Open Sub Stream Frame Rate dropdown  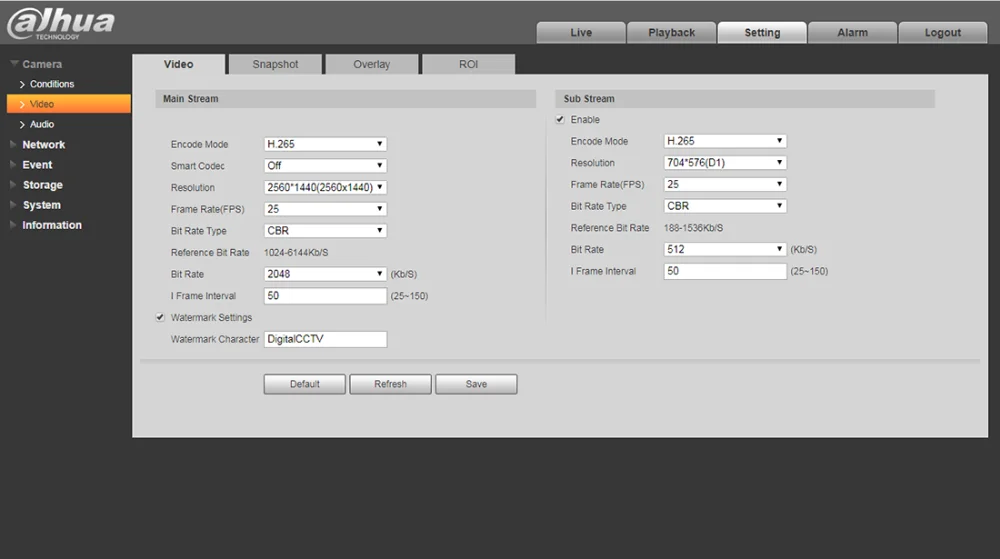(725, 184)
